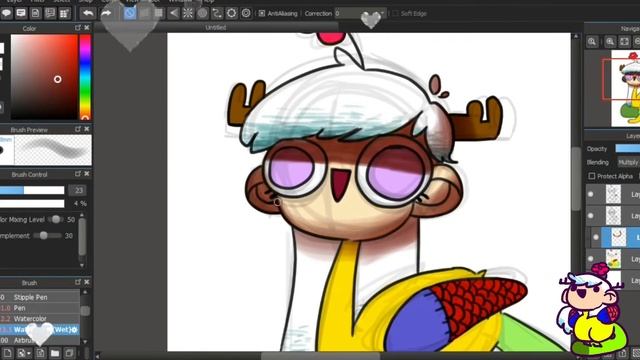
Task: Click the Redo arrow in the toolbar
Action: click(x=106, y=13)
